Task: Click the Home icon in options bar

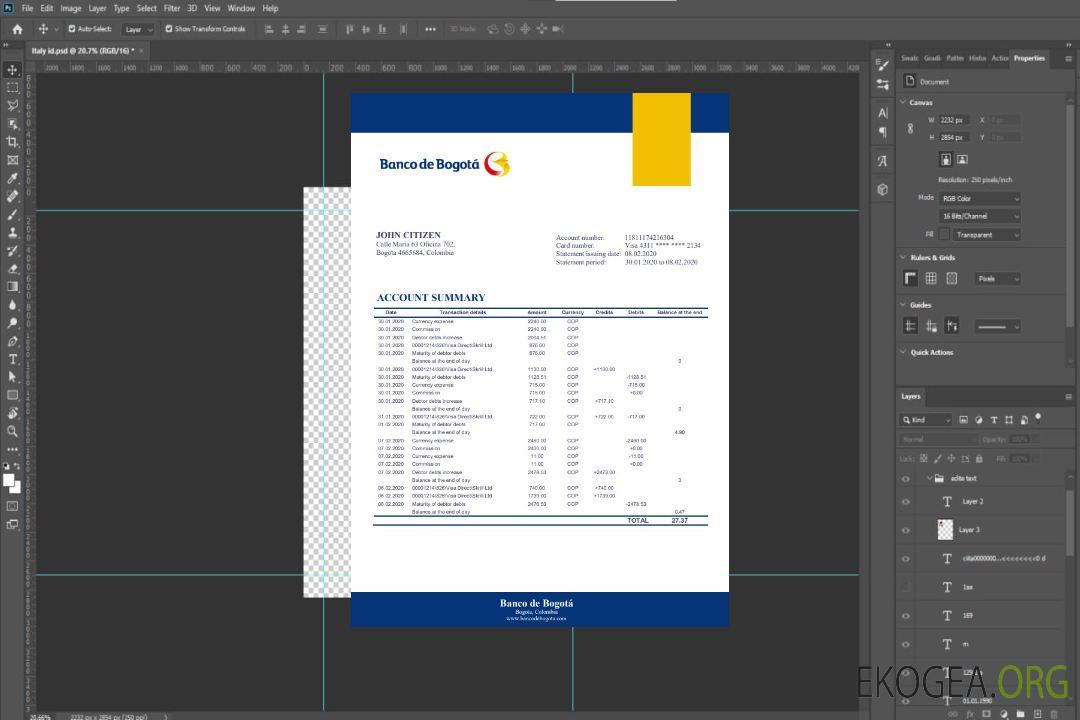Action: tap(17, 29)
